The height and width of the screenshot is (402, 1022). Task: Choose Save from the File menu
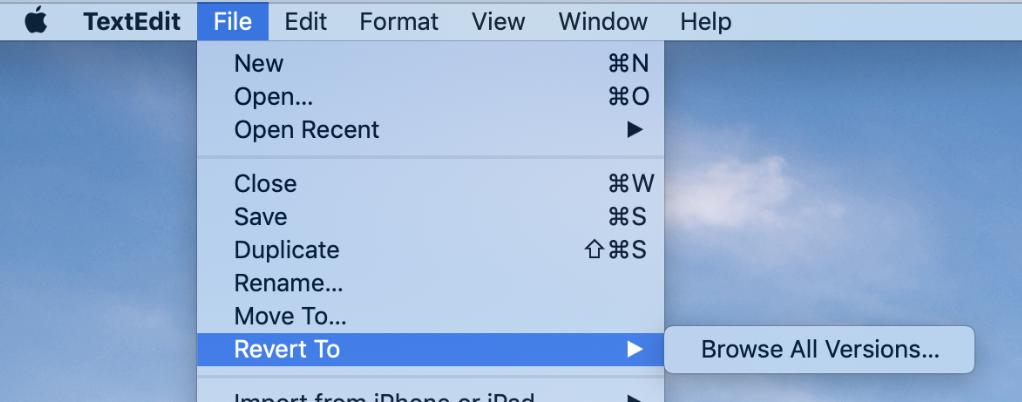430,217
